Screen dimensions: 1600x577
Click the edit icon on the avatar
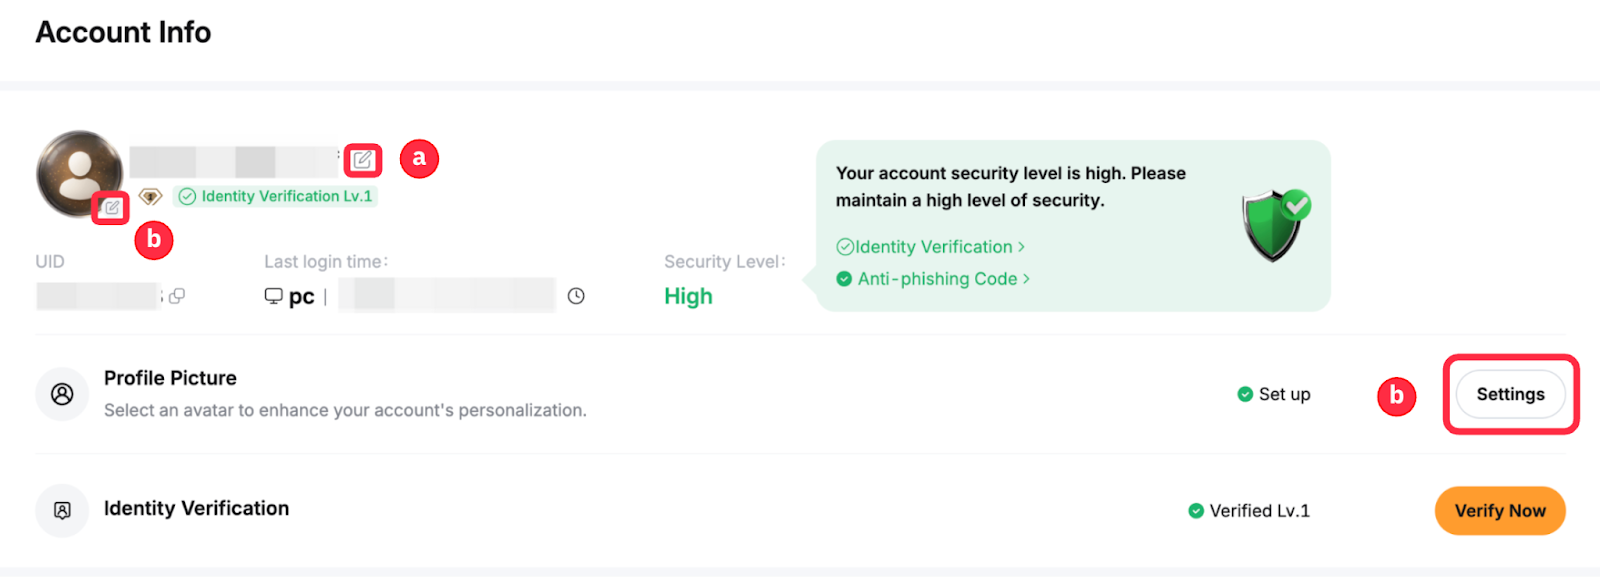click(111, 208)
